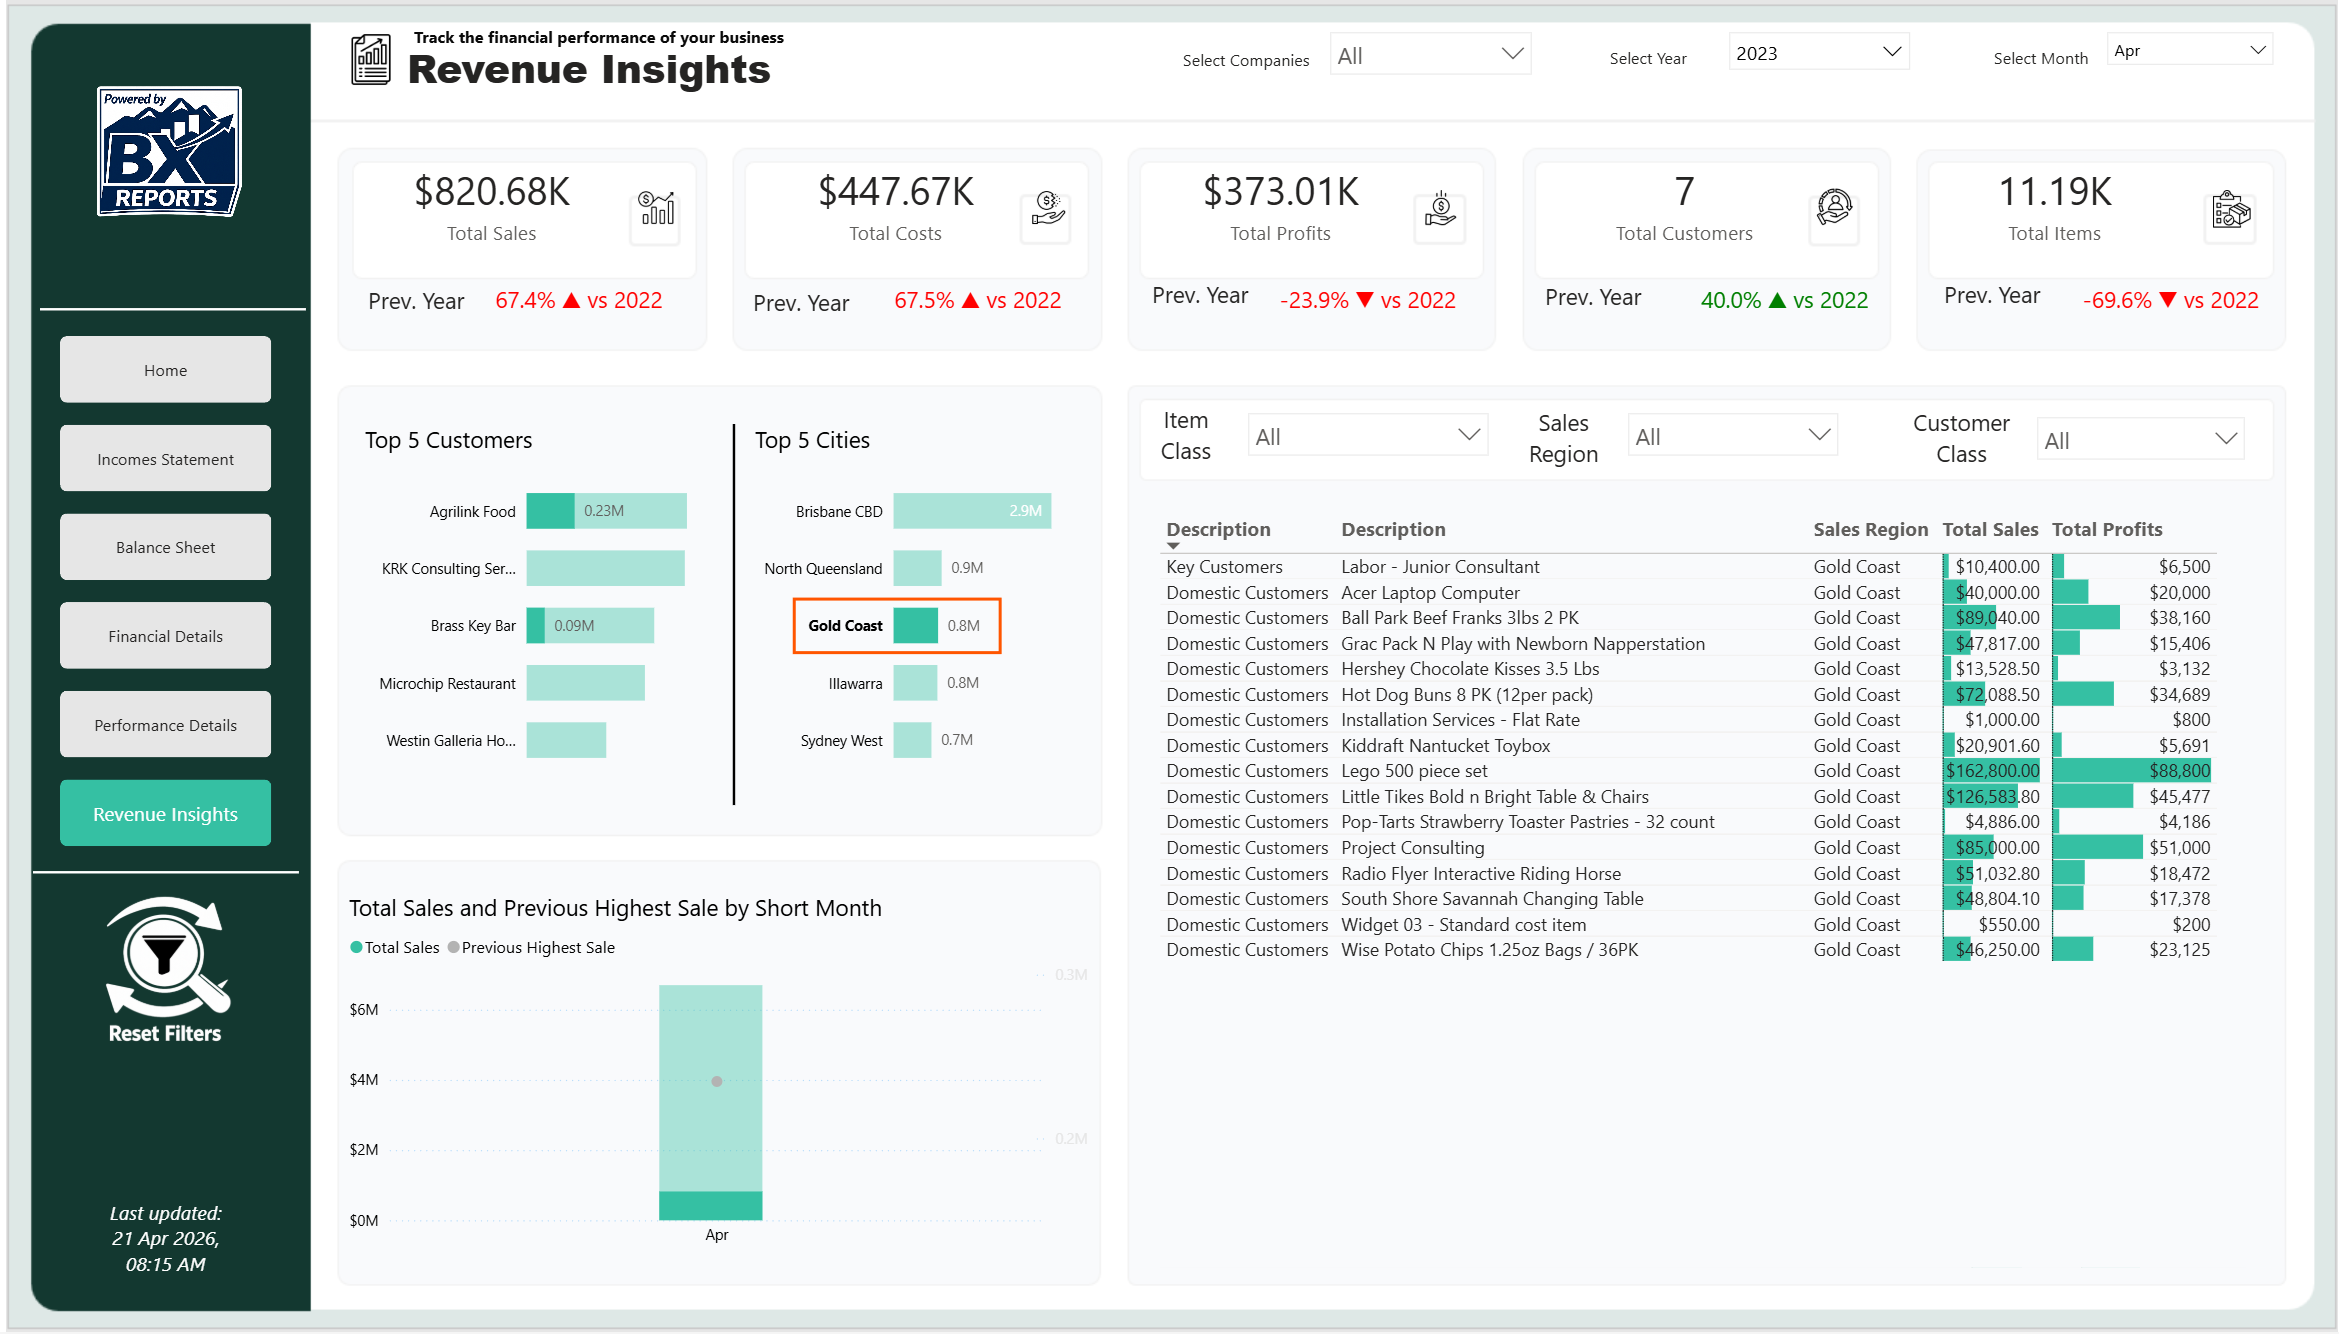
Task: Open the Select Month dropdown
Action: (x=2189, y=50)
